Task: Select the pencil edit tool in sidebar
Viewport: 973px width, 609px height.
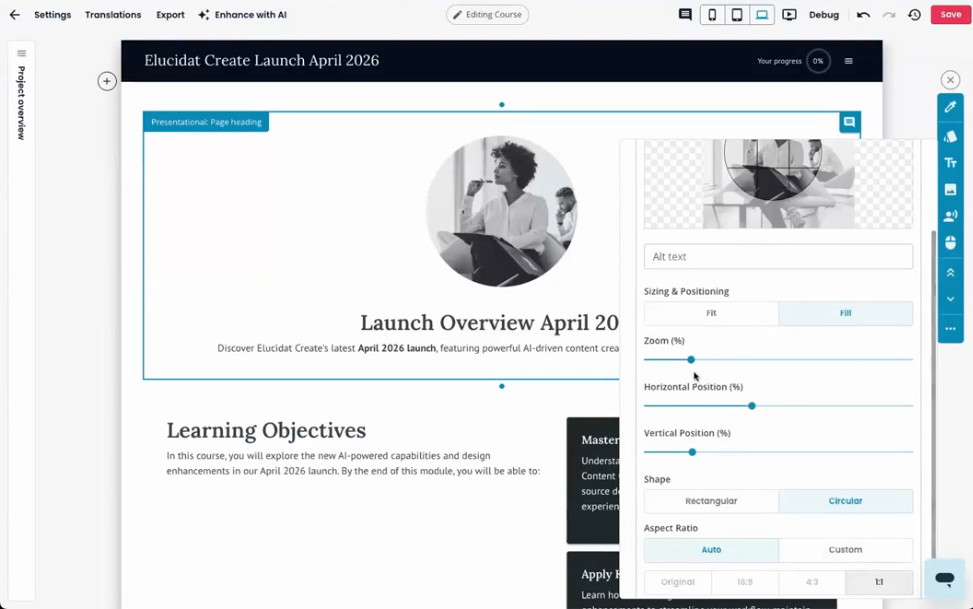Action: 950,107
